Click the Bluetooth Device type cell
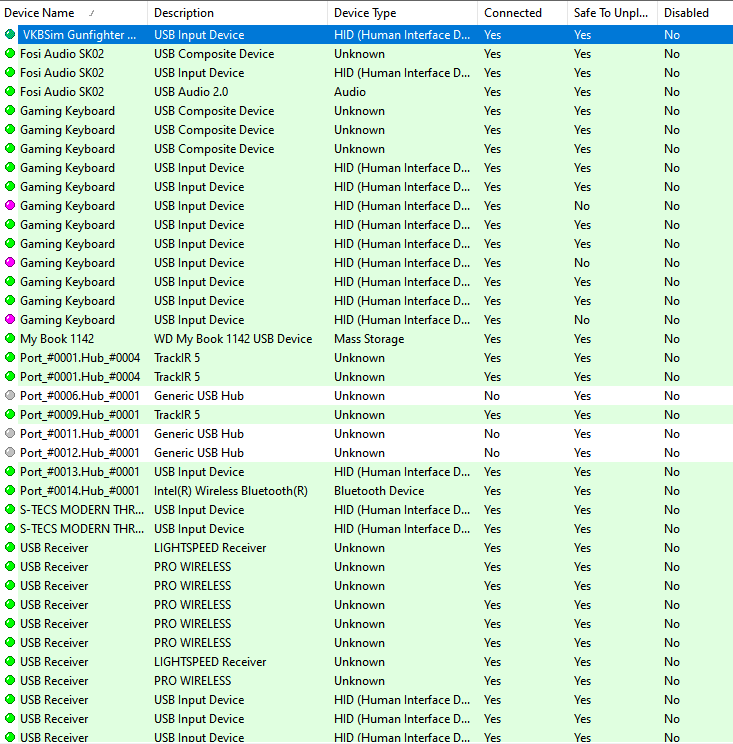 [x=379, y=491]
